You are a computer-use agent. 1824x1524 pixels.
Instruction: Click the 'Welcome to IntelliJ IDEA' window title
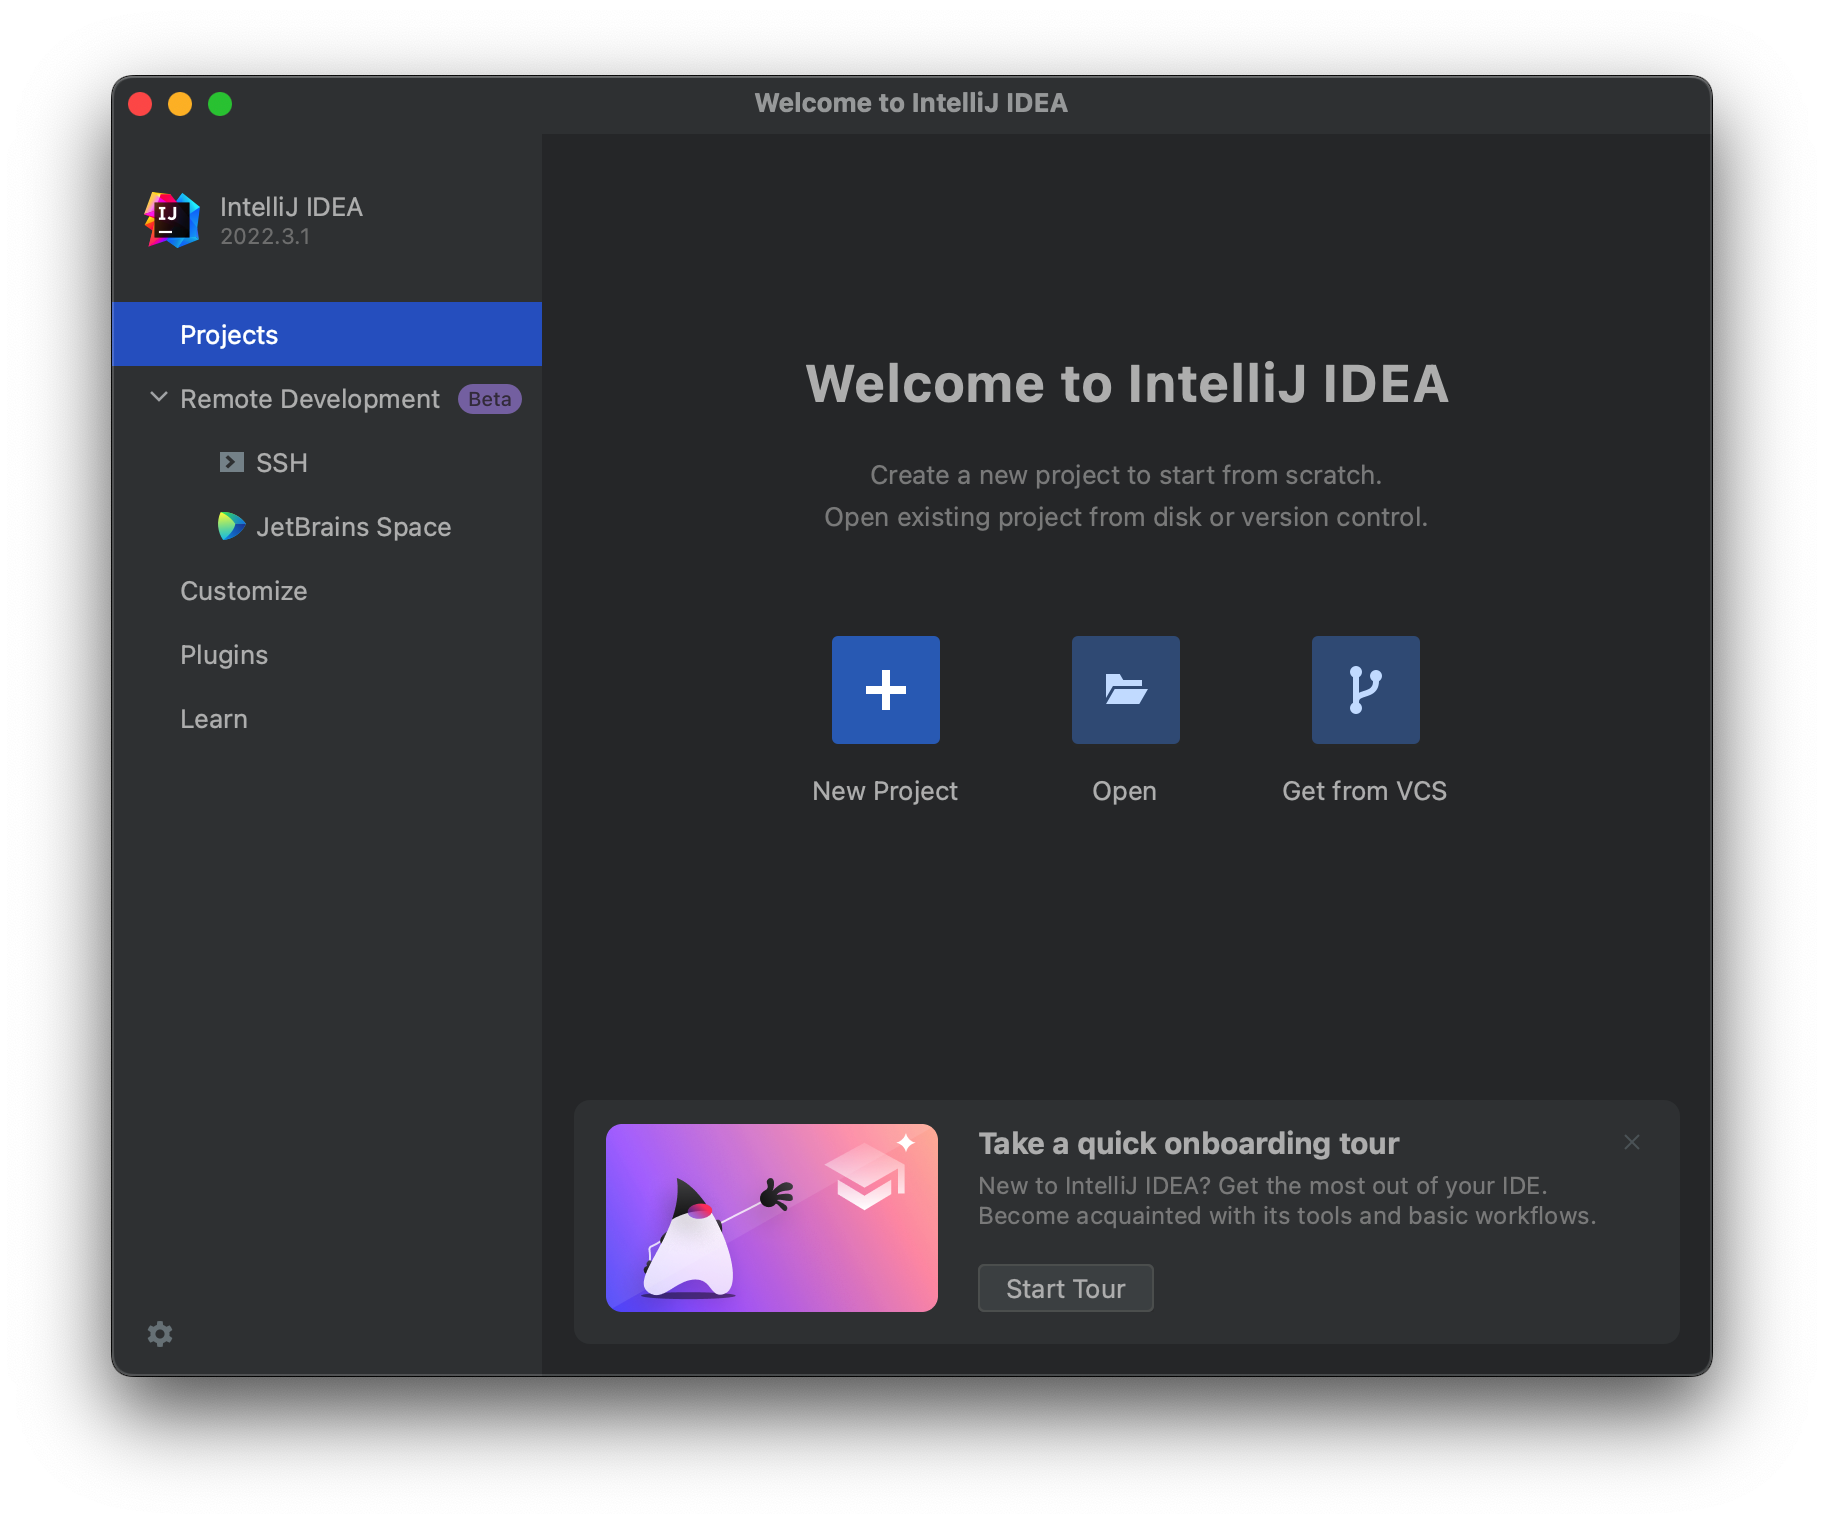pyautogui.click(x=911, y=103)
